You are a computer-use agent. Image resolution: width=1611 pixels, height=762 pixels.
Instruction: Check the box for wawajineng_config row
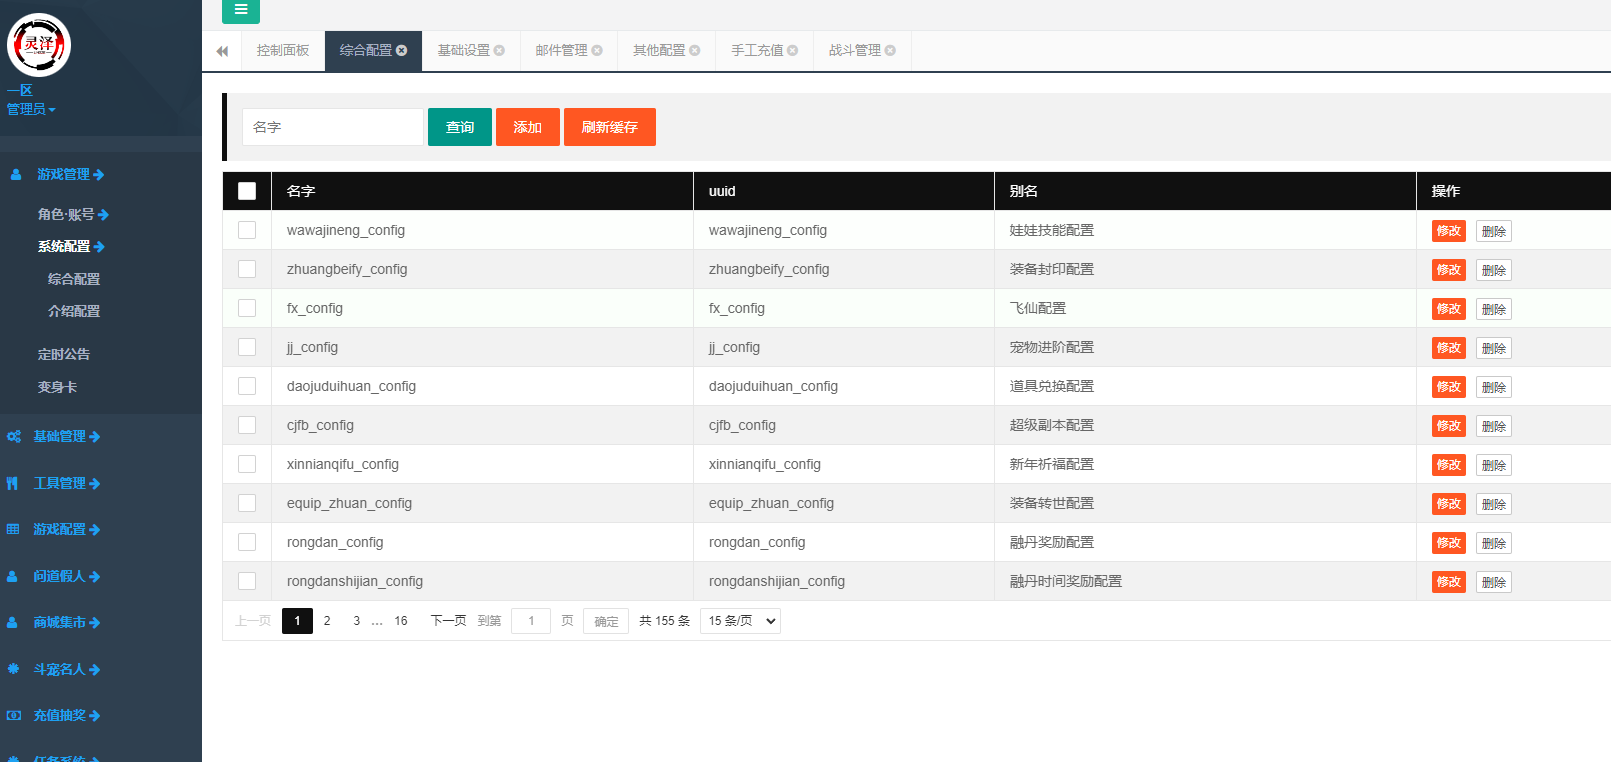coord(247,231)
